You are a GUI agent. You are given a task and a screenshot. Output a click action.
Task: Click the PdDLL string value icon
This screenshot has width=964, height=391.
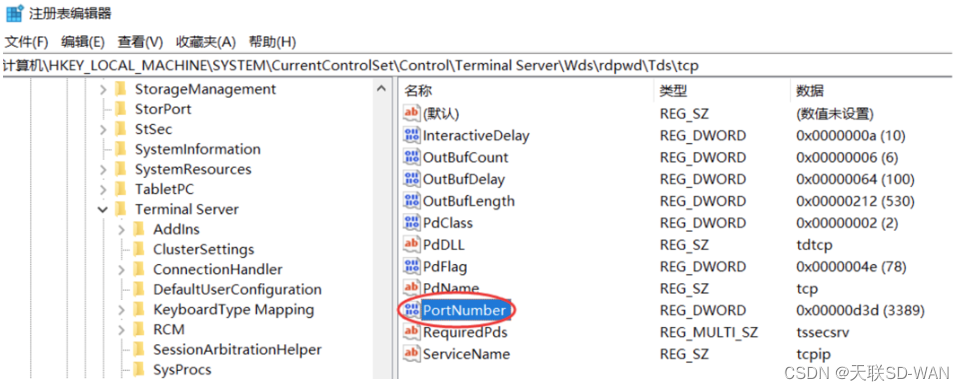coord(411,245)
